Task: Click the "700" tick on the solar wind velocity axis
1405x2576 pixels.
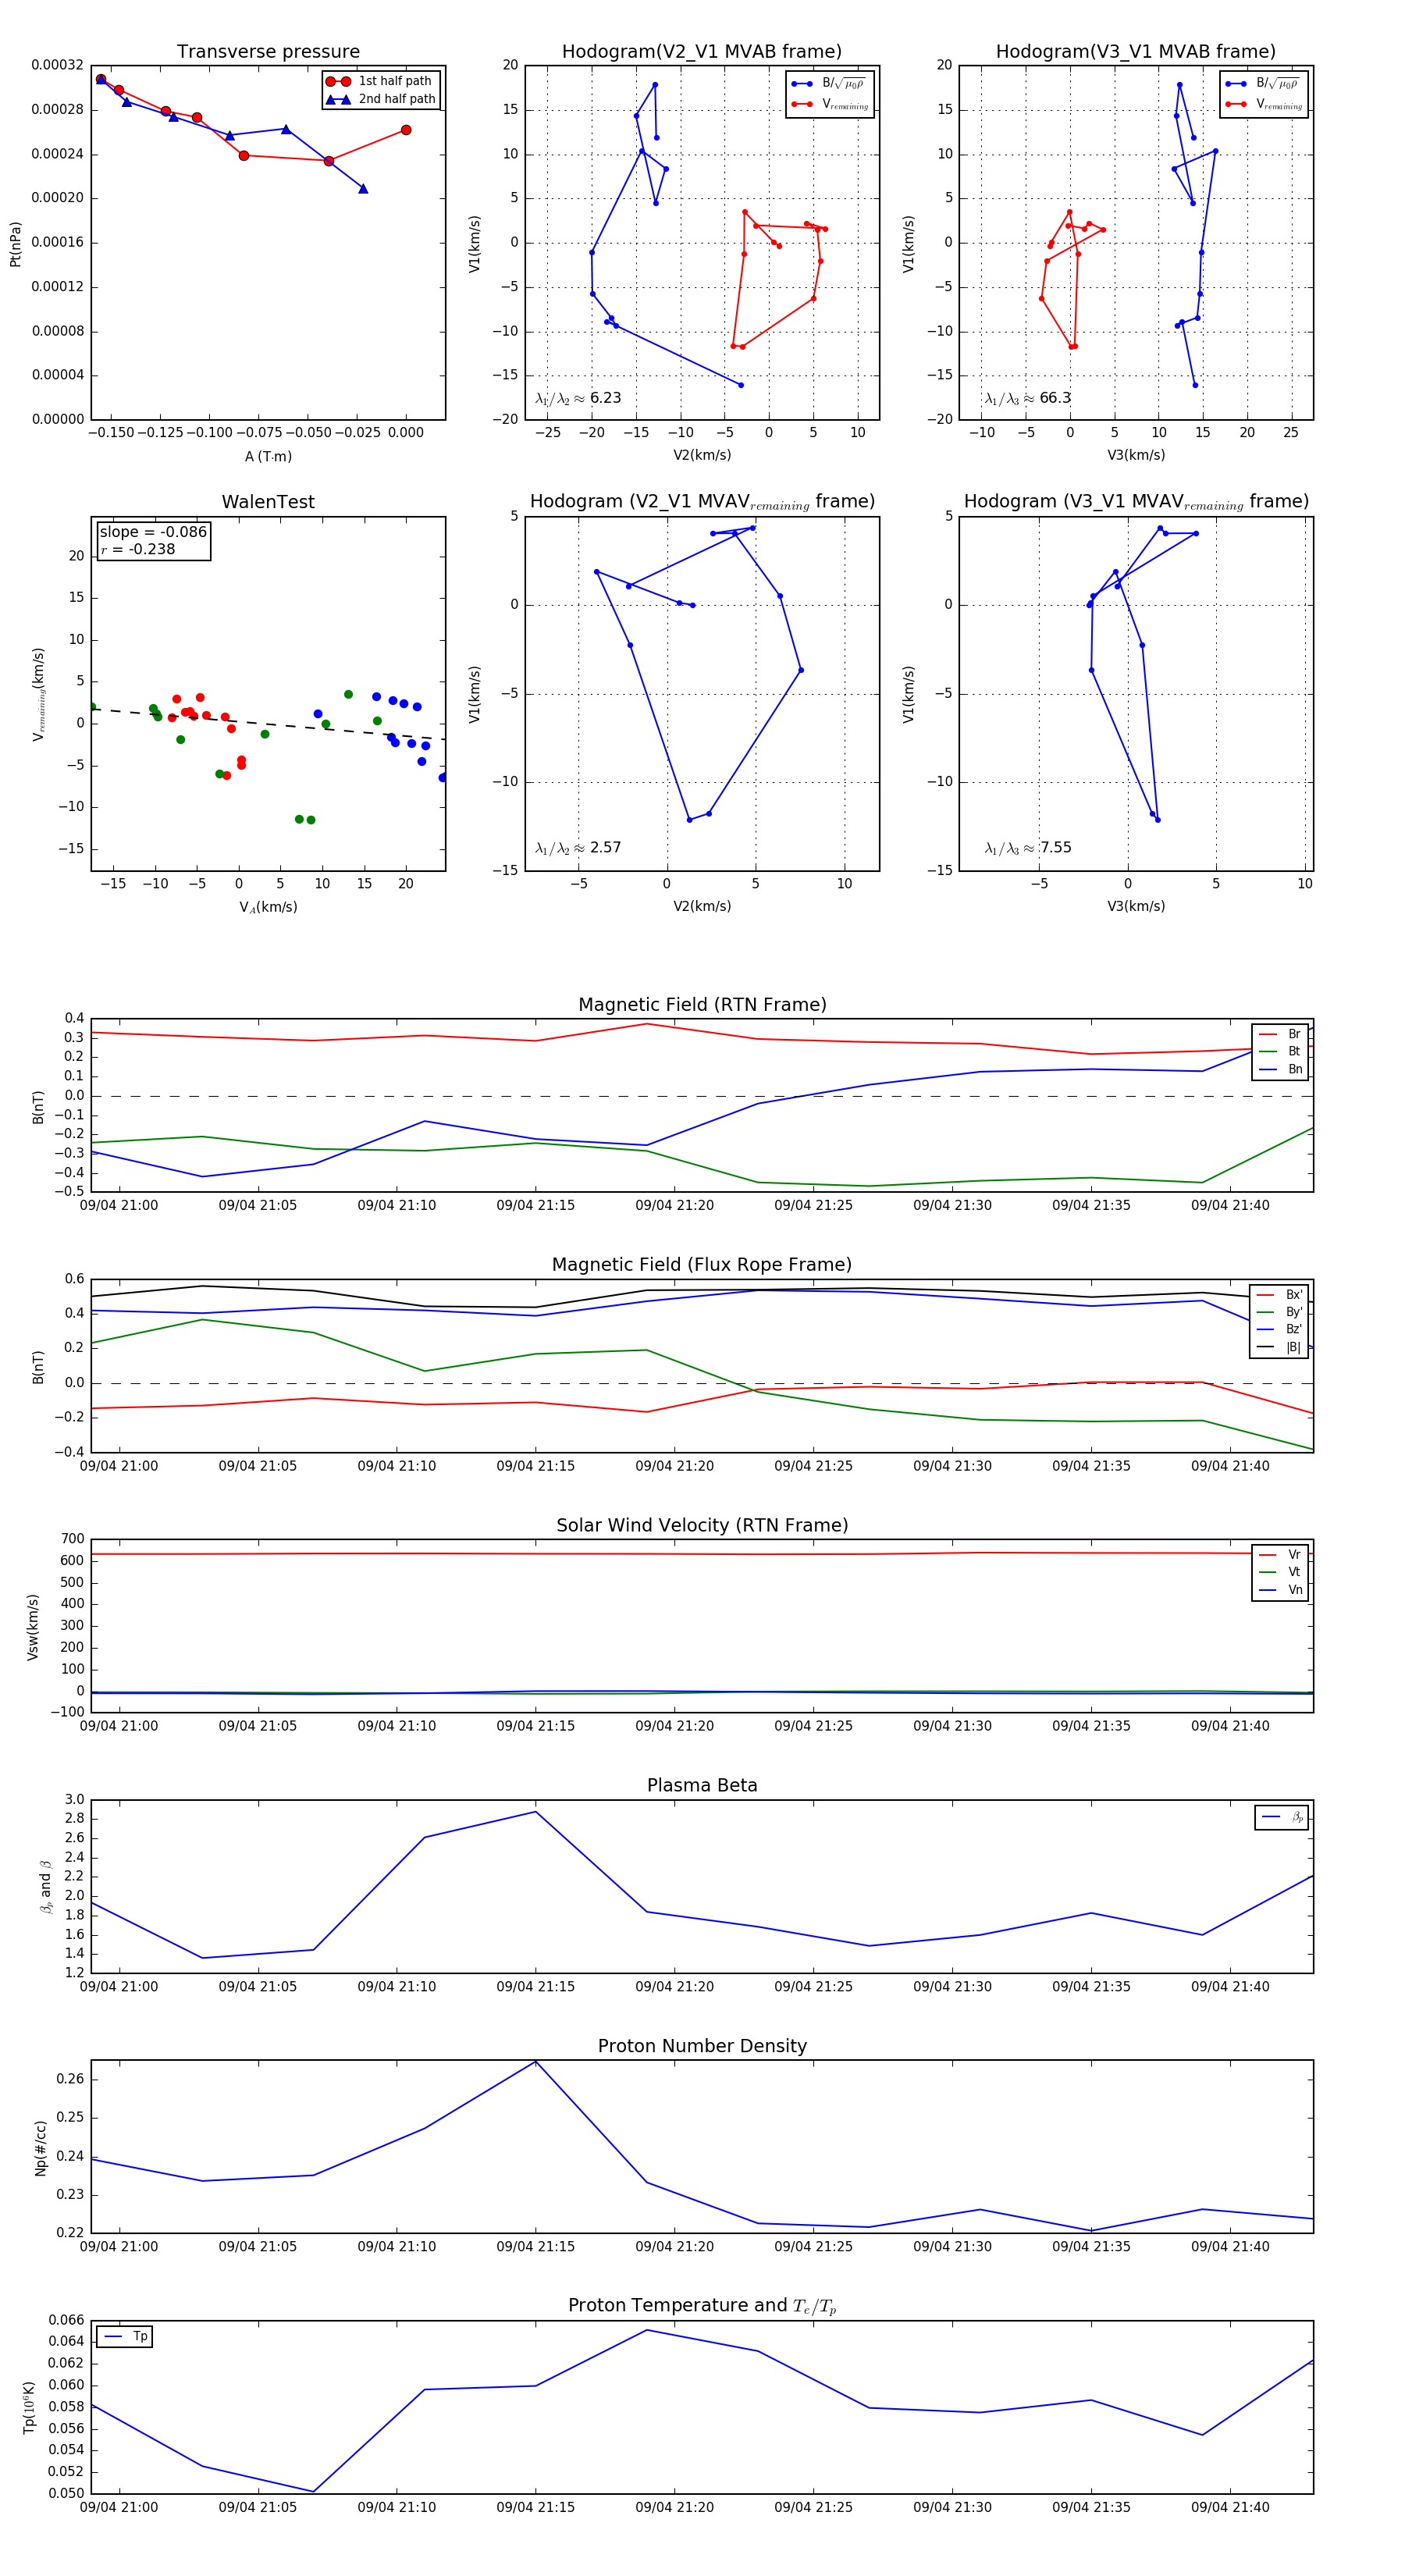Action: 72,1539
